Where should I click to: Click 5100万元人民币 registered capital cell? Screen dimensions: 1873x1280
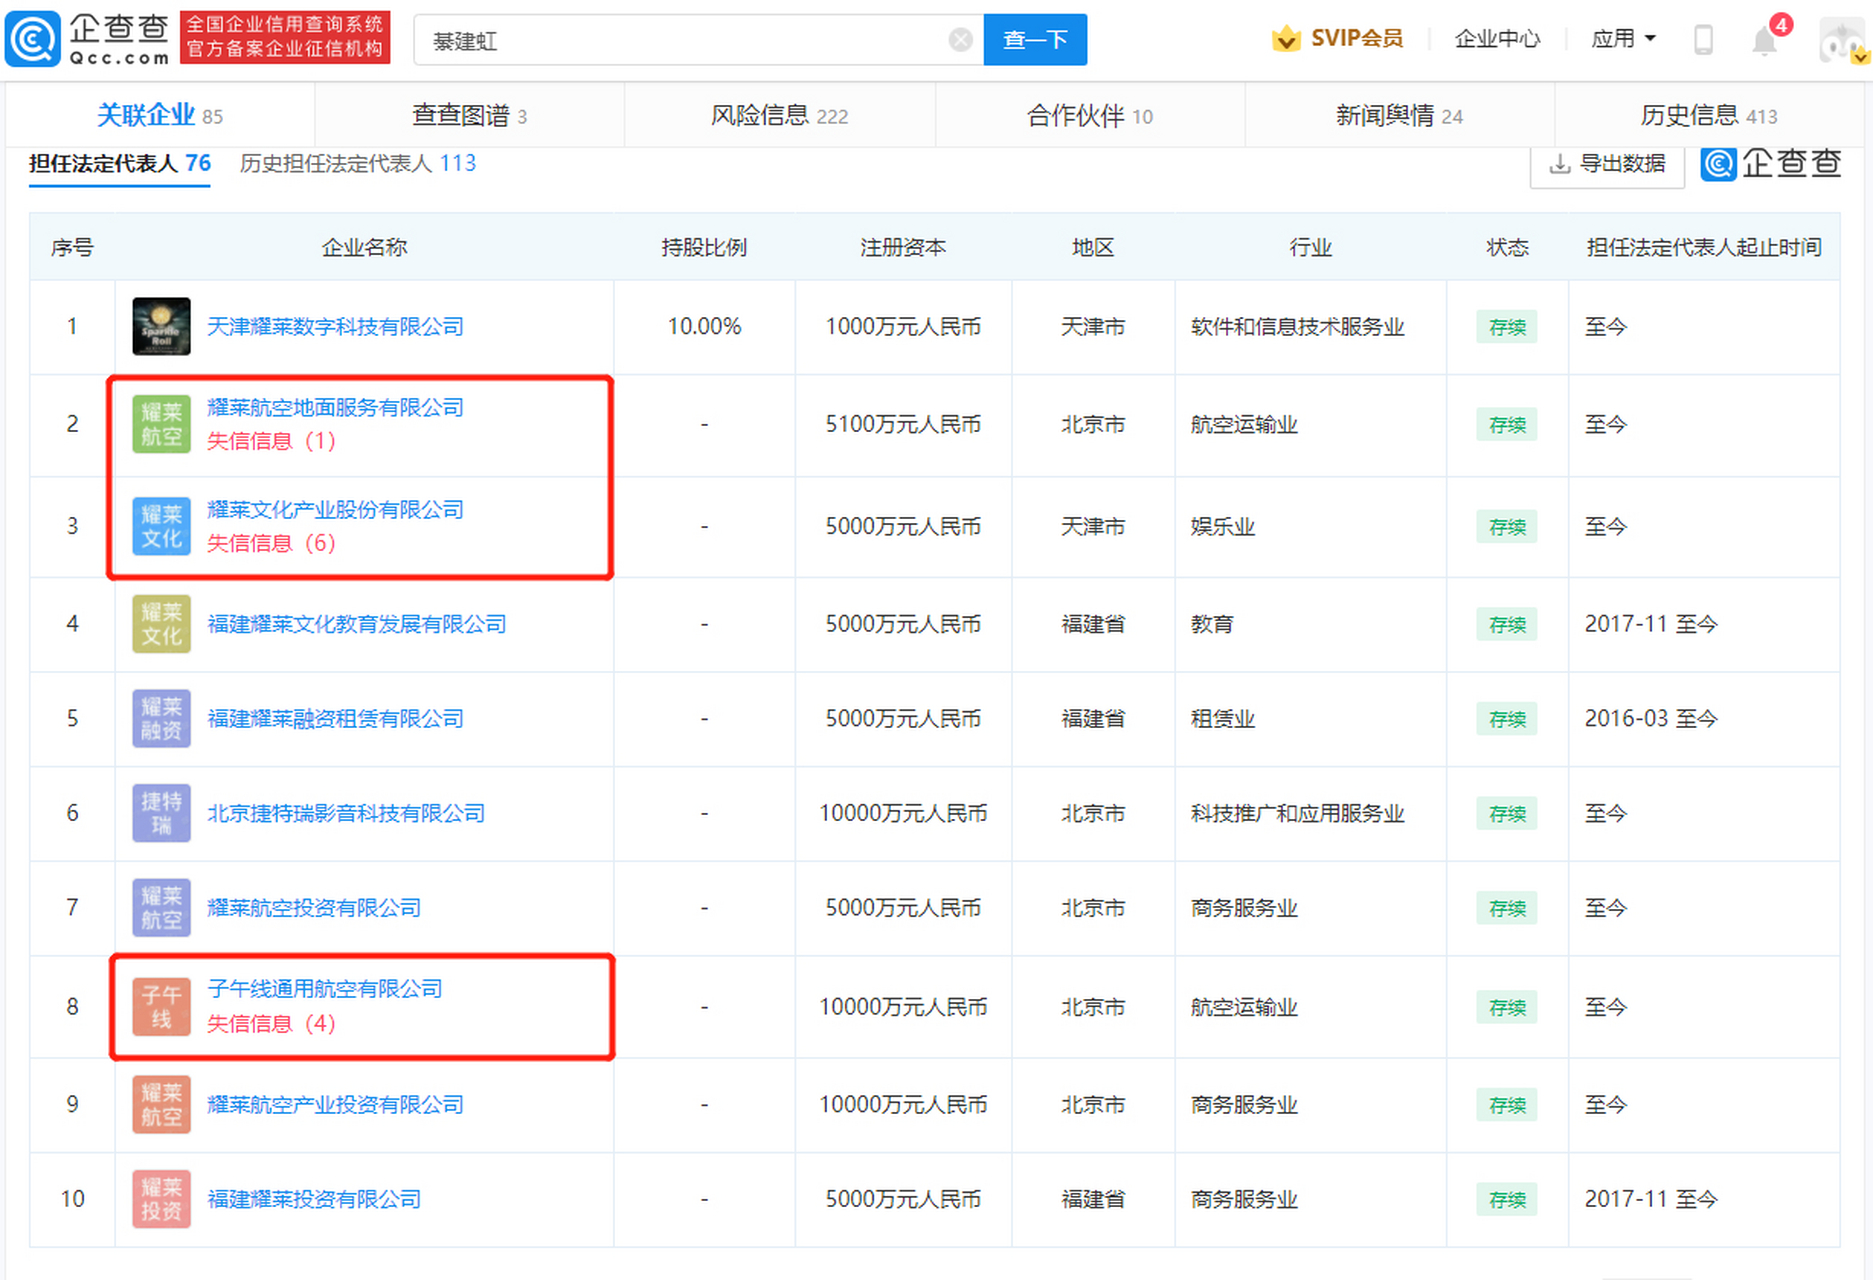tap(903, 424)
